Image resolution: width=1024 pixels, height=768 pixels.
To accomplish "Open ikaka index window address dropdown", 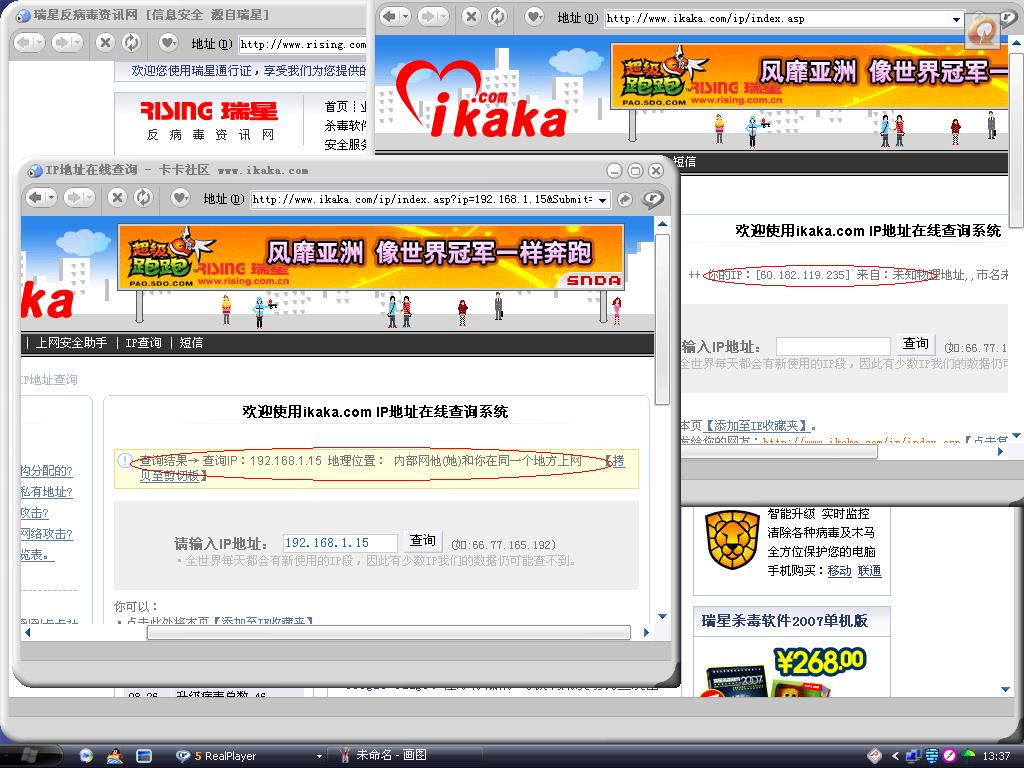I will 956,19.
